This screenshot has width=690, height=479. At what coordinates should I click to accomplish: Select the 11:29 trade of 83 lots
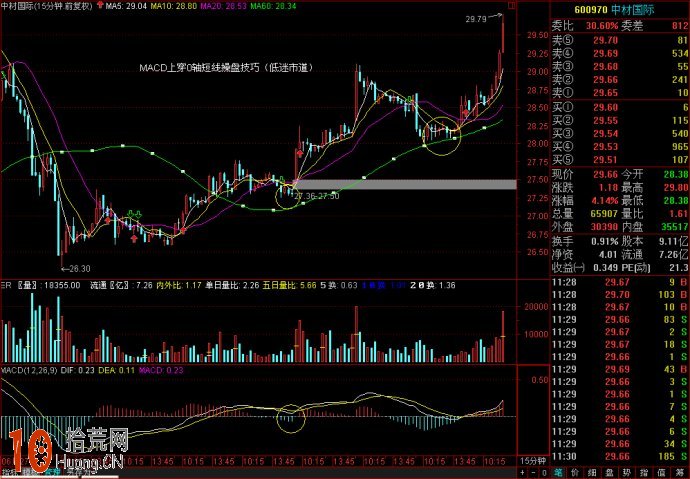pyautogui.click(x=620, y=319)
